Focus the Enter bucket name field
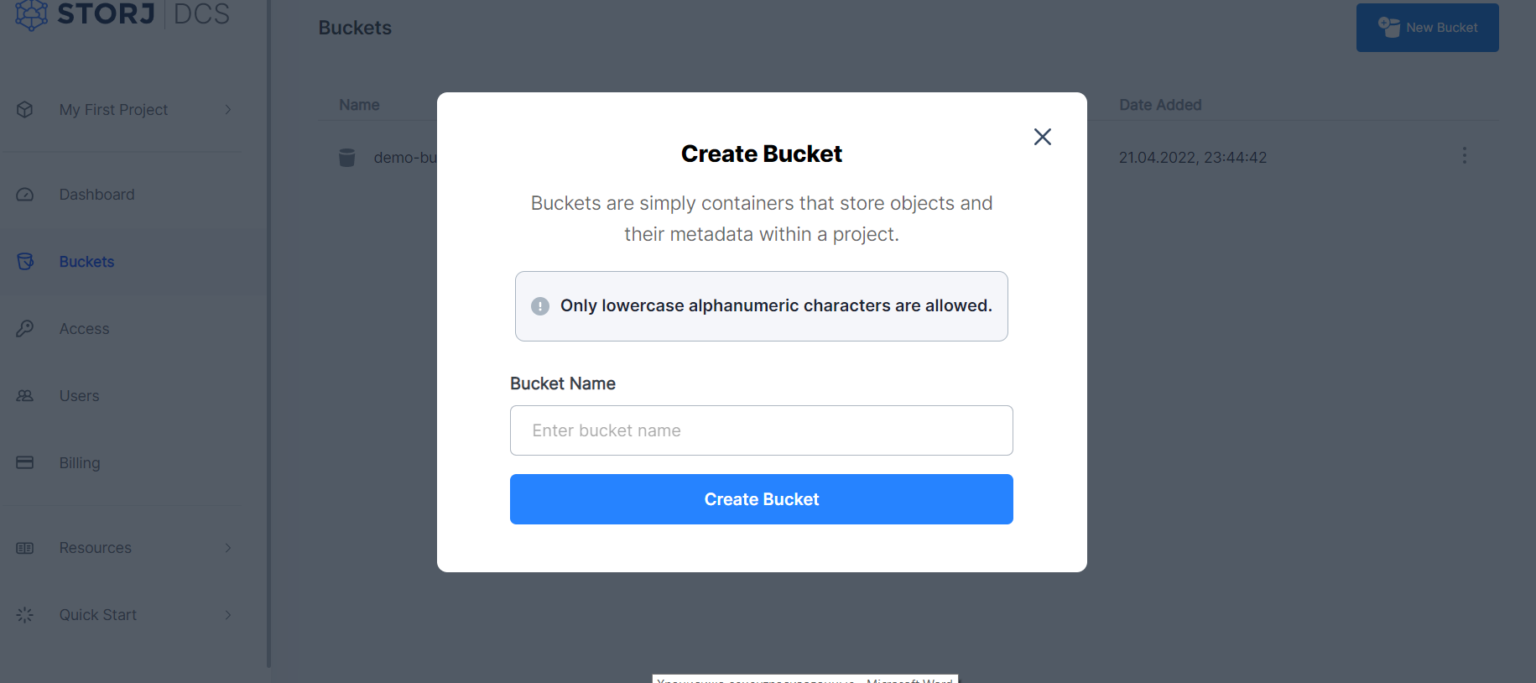The image size is (1536, 683). click(761, 430)
